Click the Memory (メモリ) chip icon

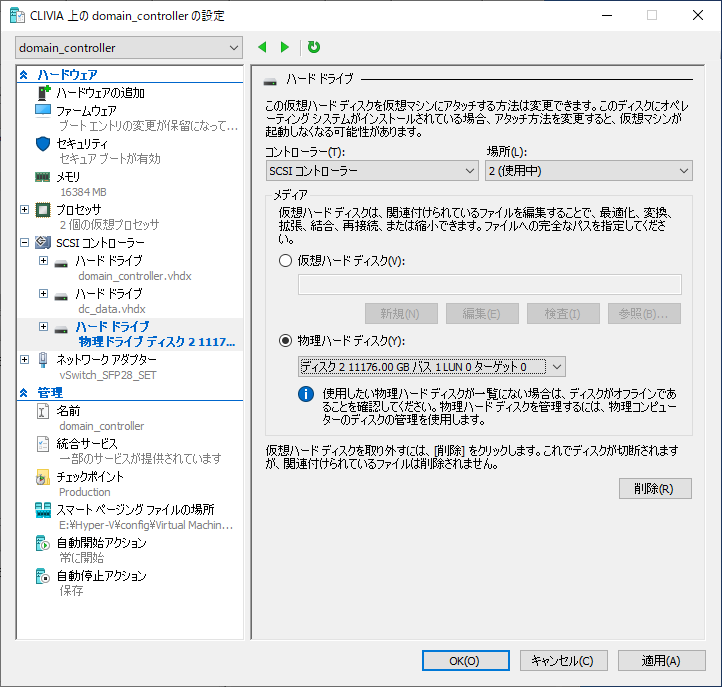(x=43, y=177)
